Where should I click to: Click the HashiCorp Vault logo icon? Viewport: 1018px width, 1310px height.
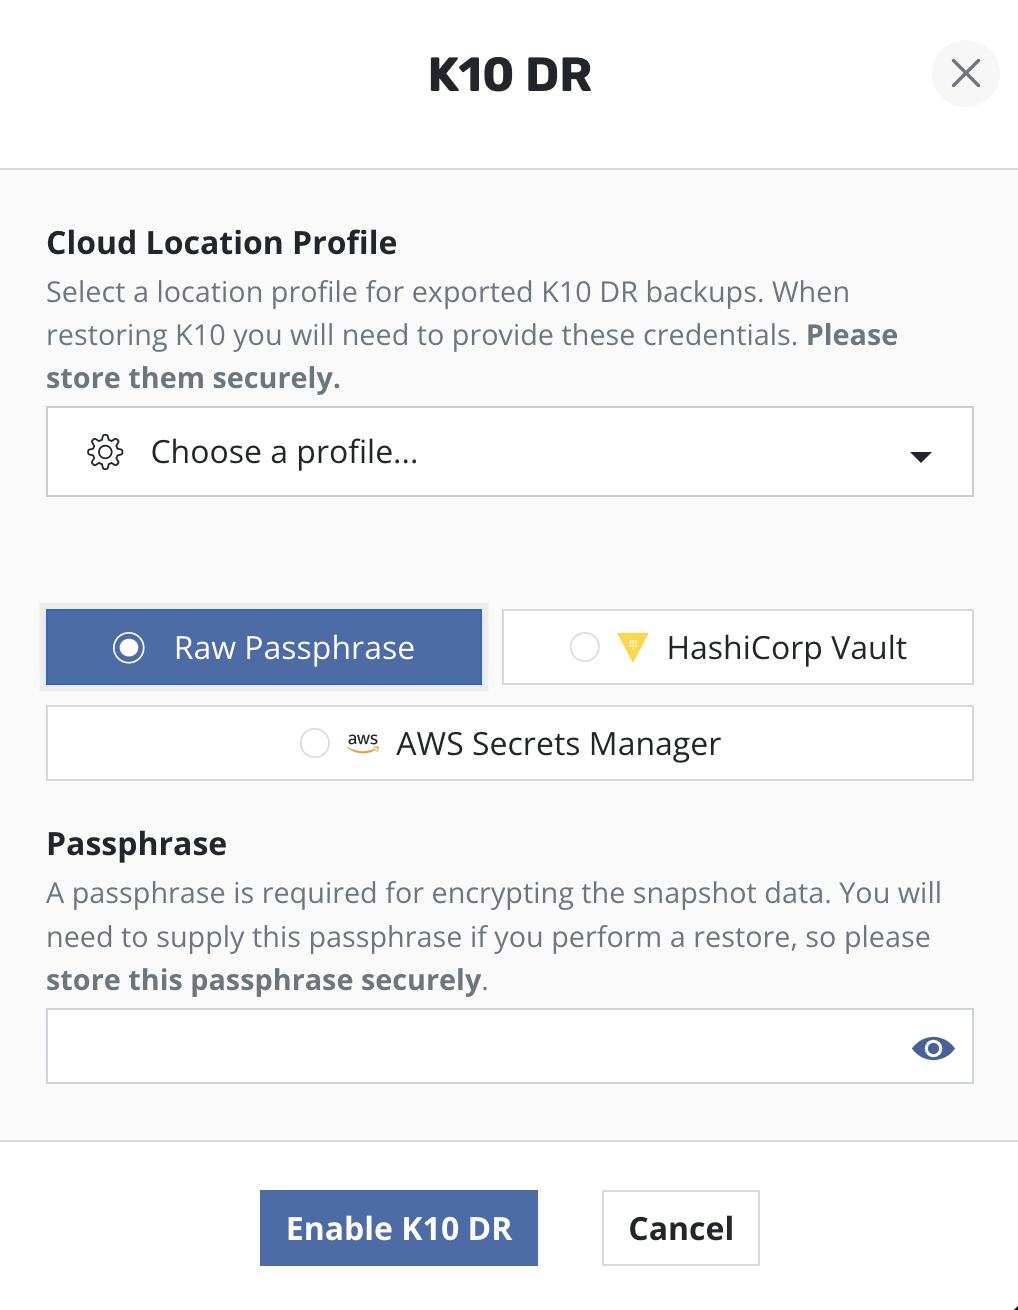point(633,647)
